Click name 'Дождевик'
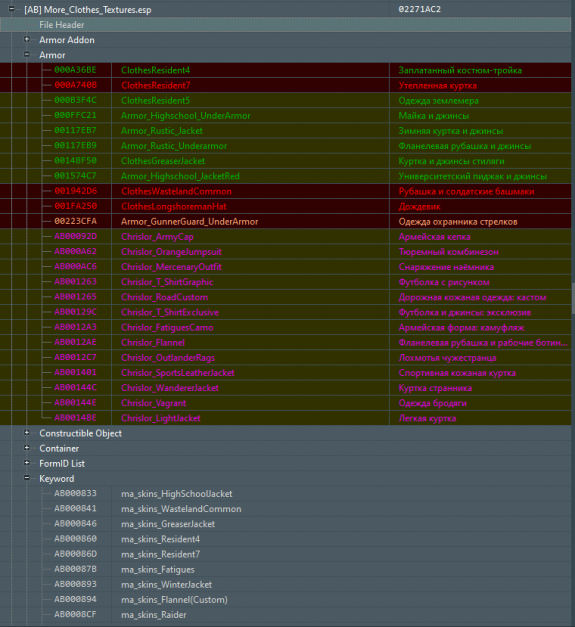The height and width of the screenshot is (627, 575). (x=419, y=207)
